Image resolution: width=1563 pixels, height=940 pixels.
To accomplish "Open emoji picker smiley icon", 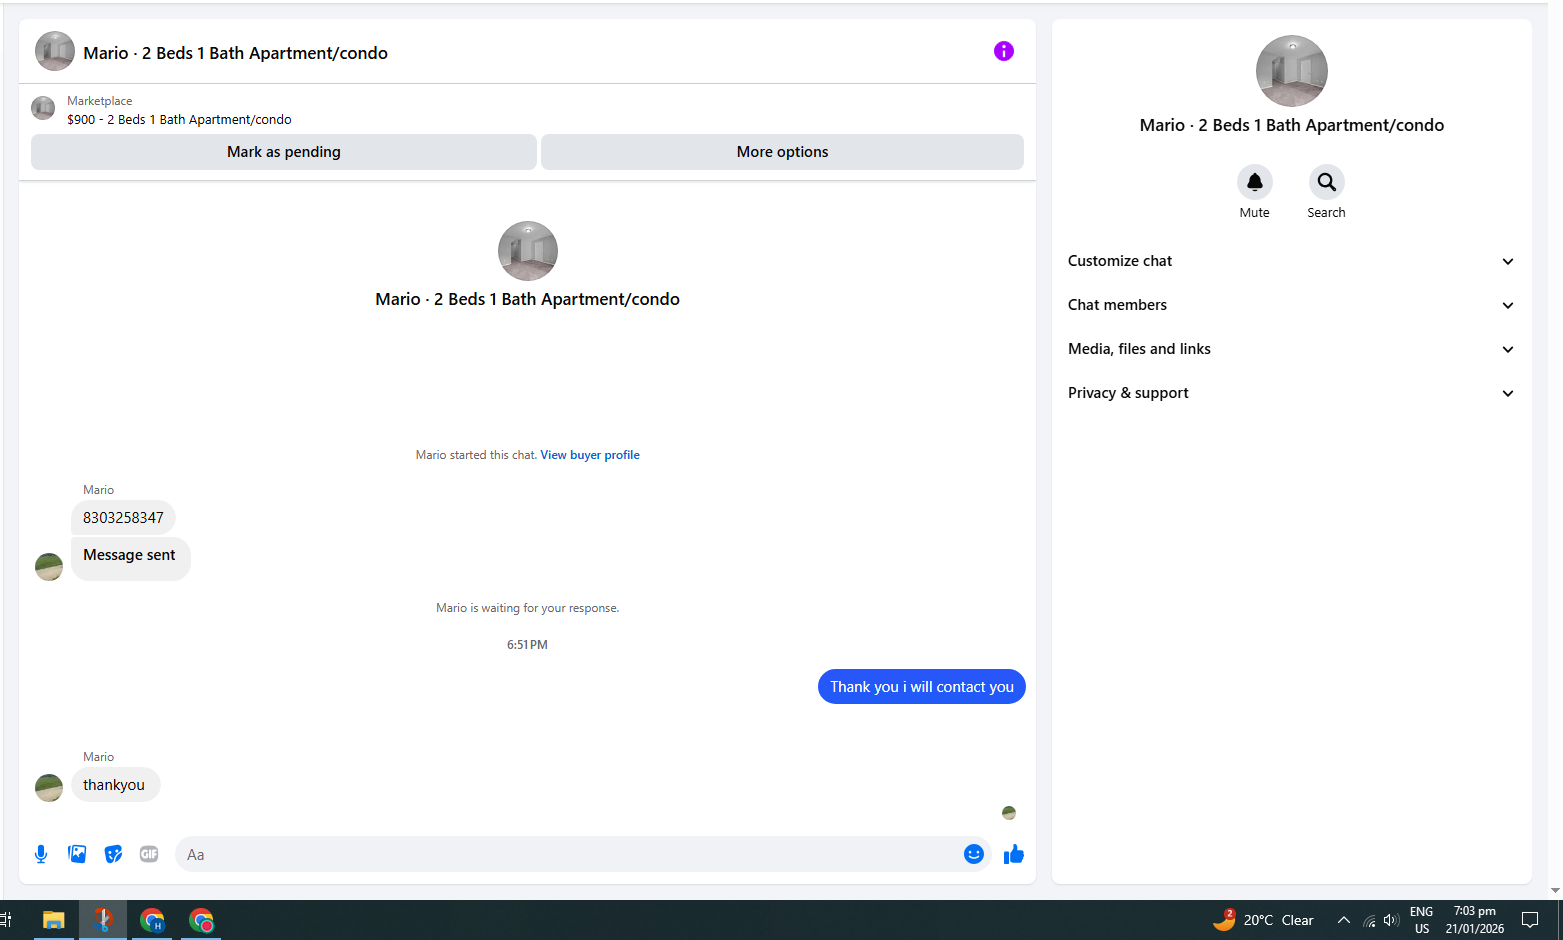I will click(974, 854).
